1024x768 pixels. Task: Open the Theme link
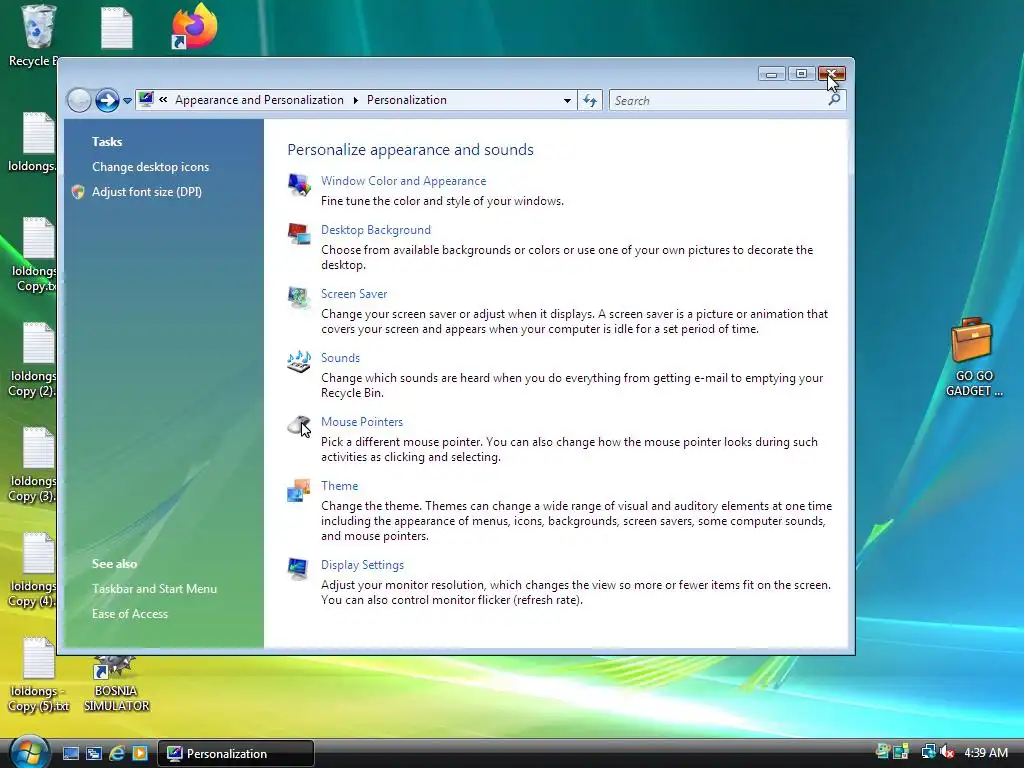tap(339, 486)
